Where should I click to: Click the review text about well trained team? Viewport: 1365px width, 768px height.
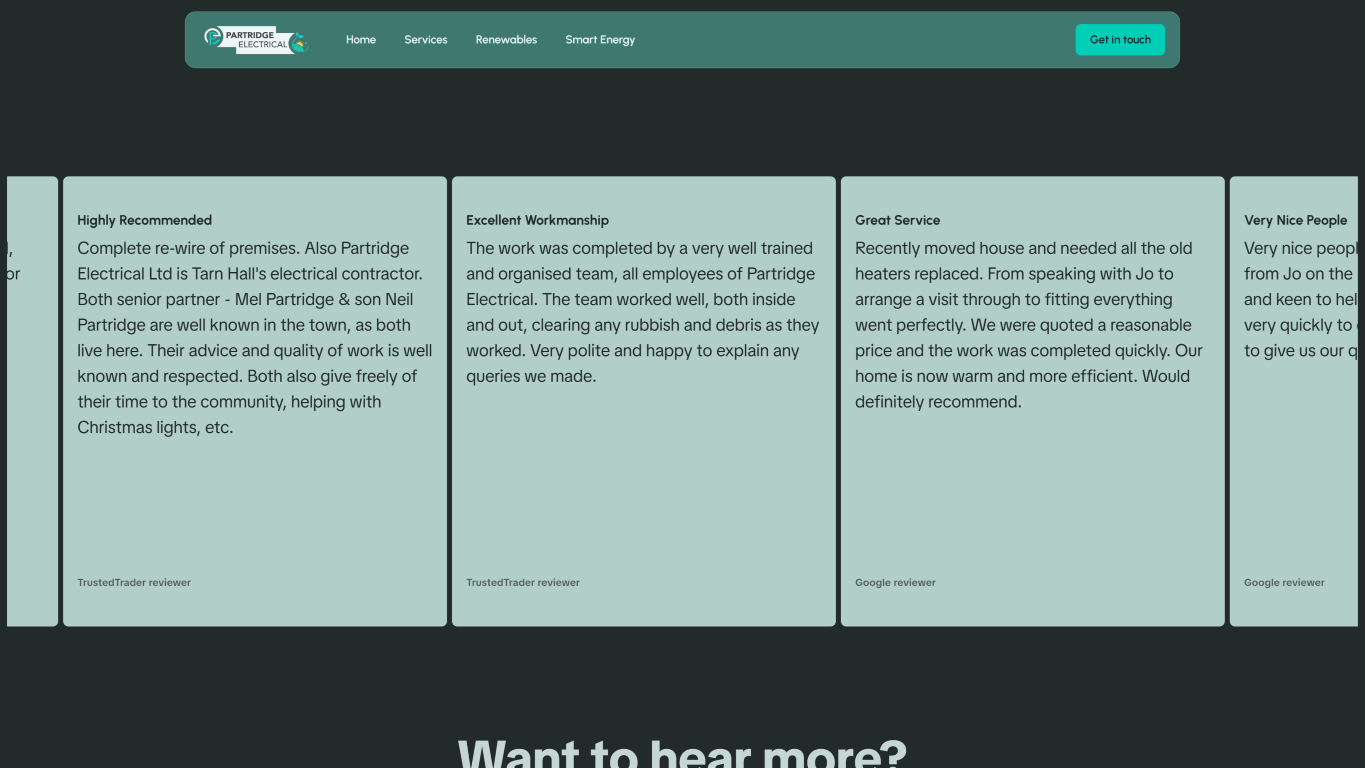tap(643, 312)
